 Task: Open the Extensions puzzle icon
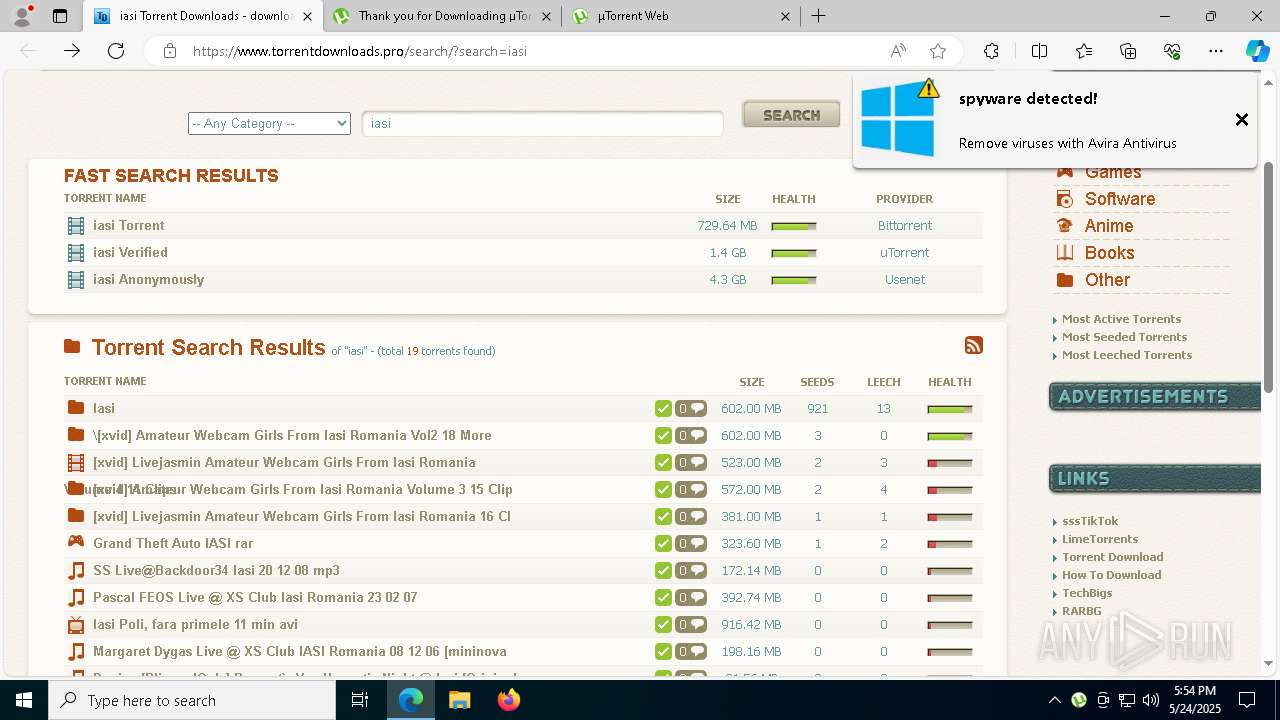pos(991,51)
